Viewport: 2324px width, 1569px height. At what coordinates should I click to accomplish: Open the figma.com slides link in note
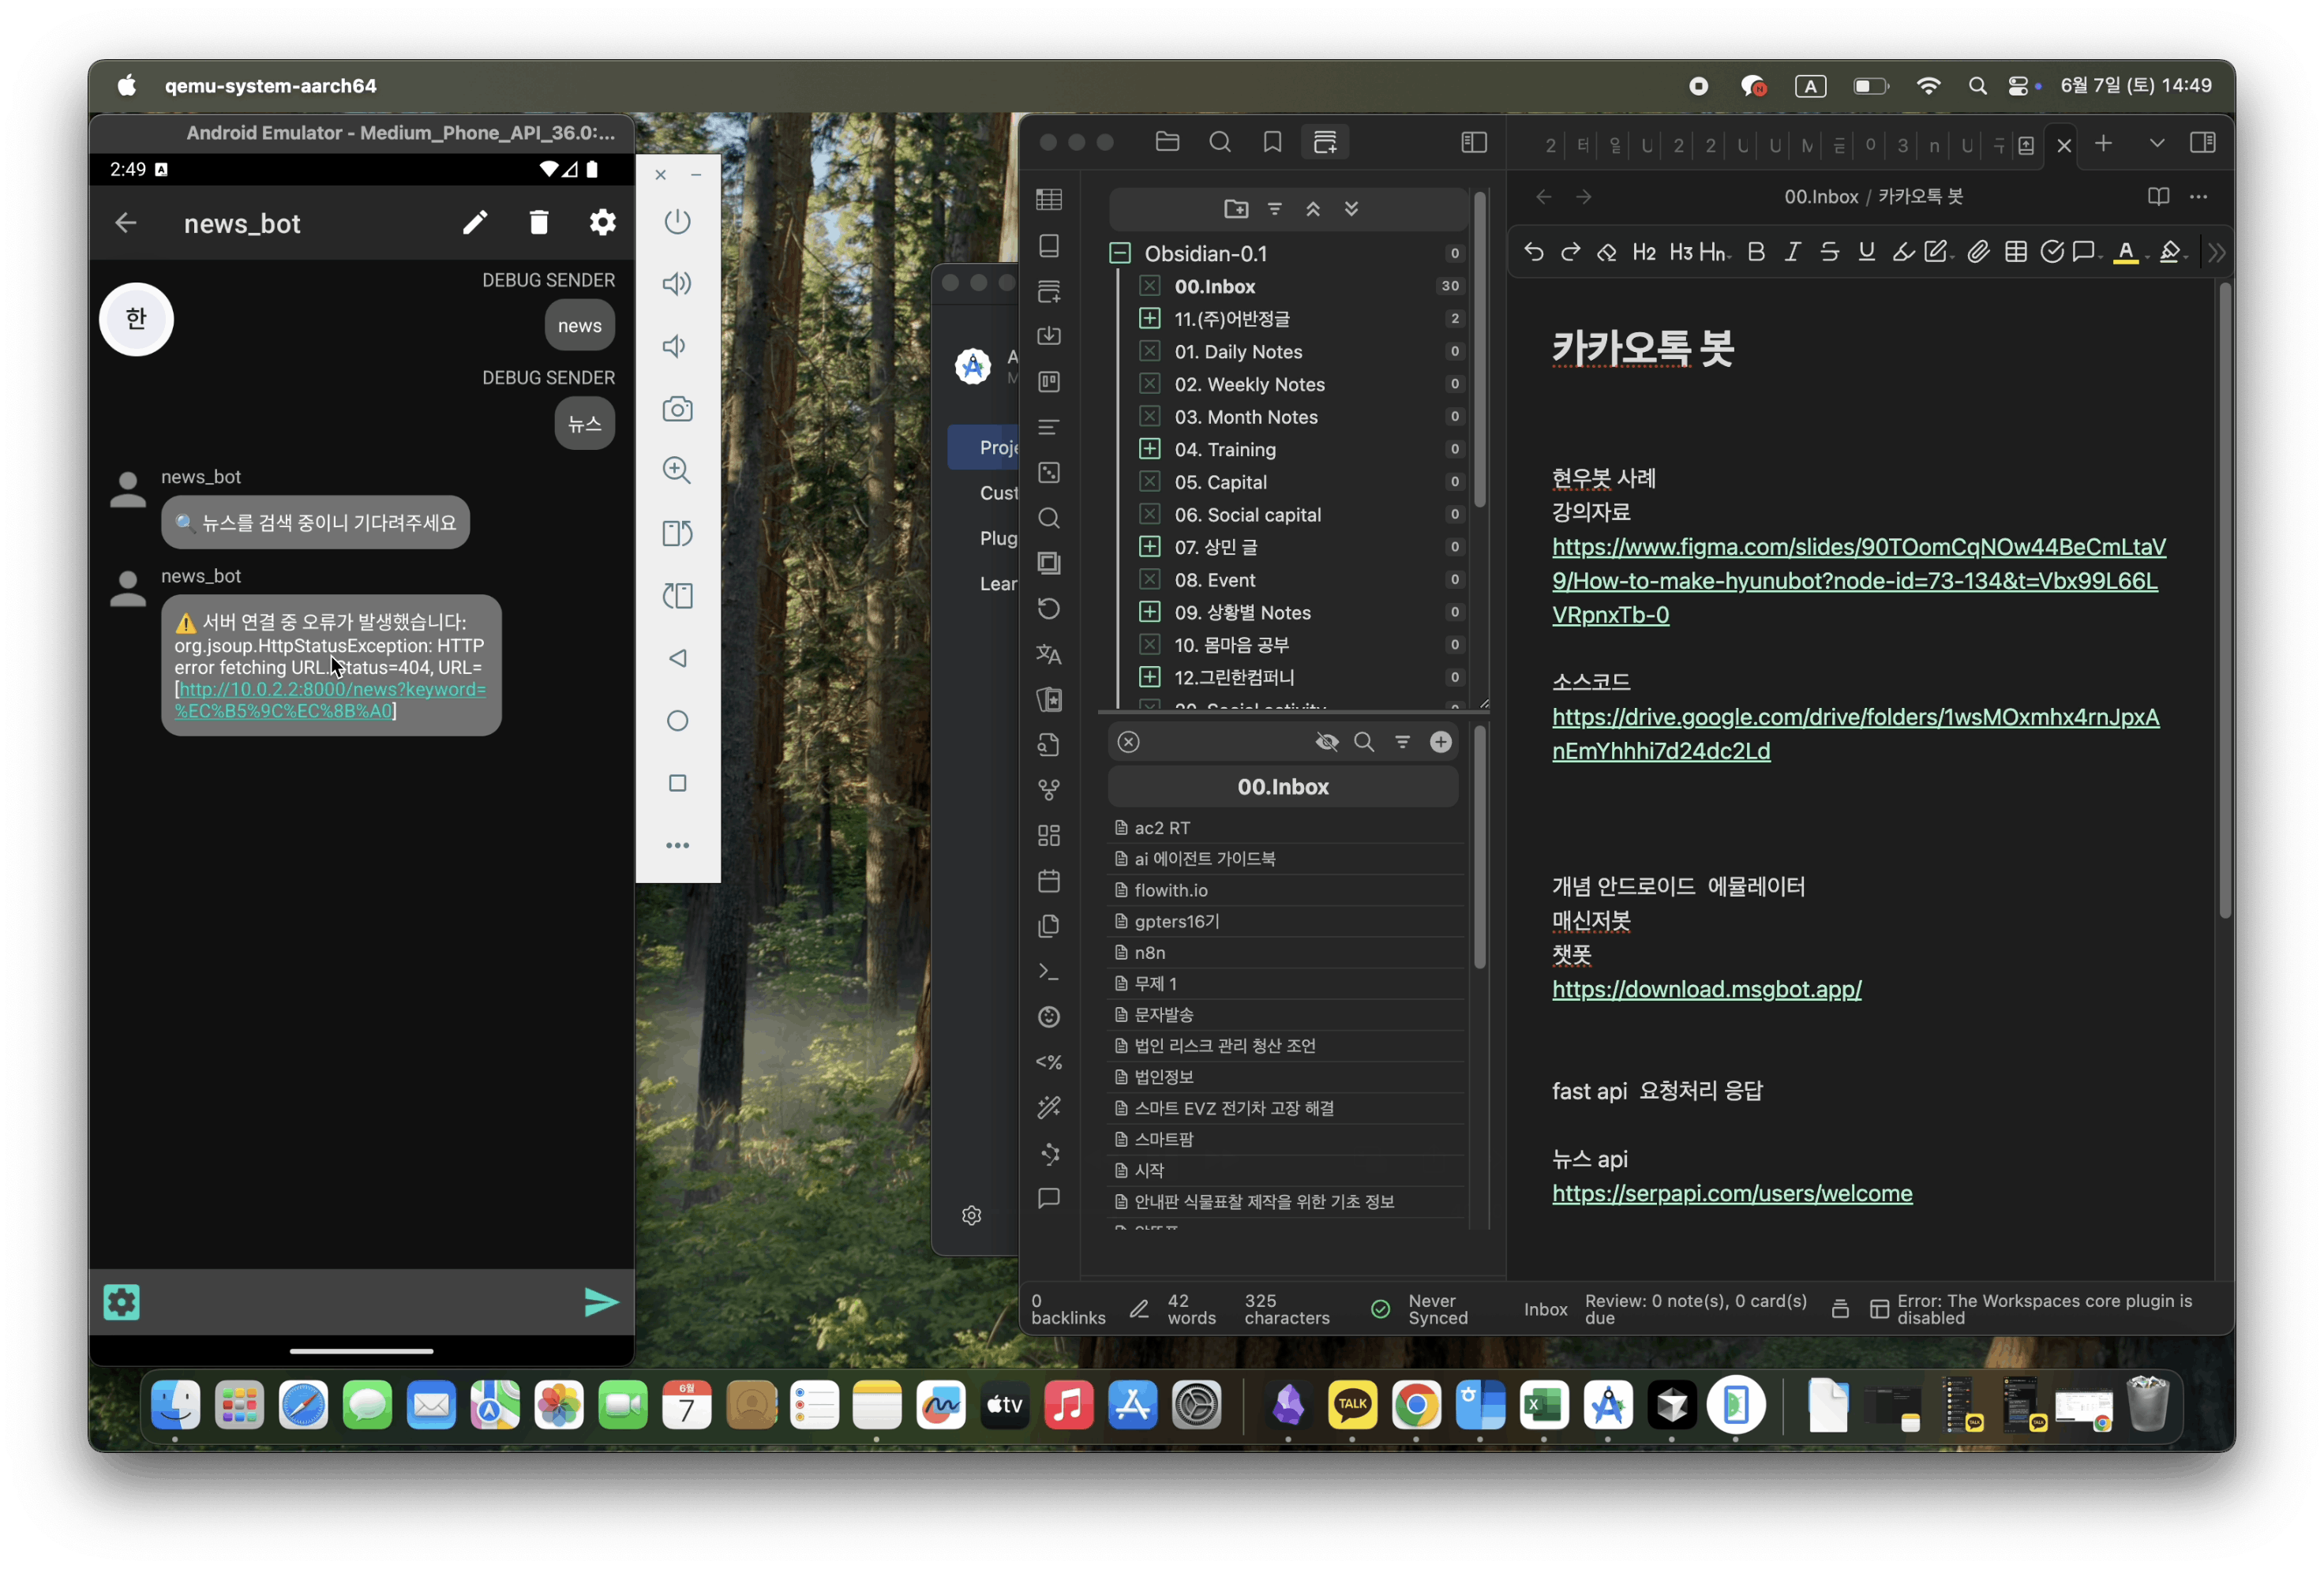(x=1858, y=580)
